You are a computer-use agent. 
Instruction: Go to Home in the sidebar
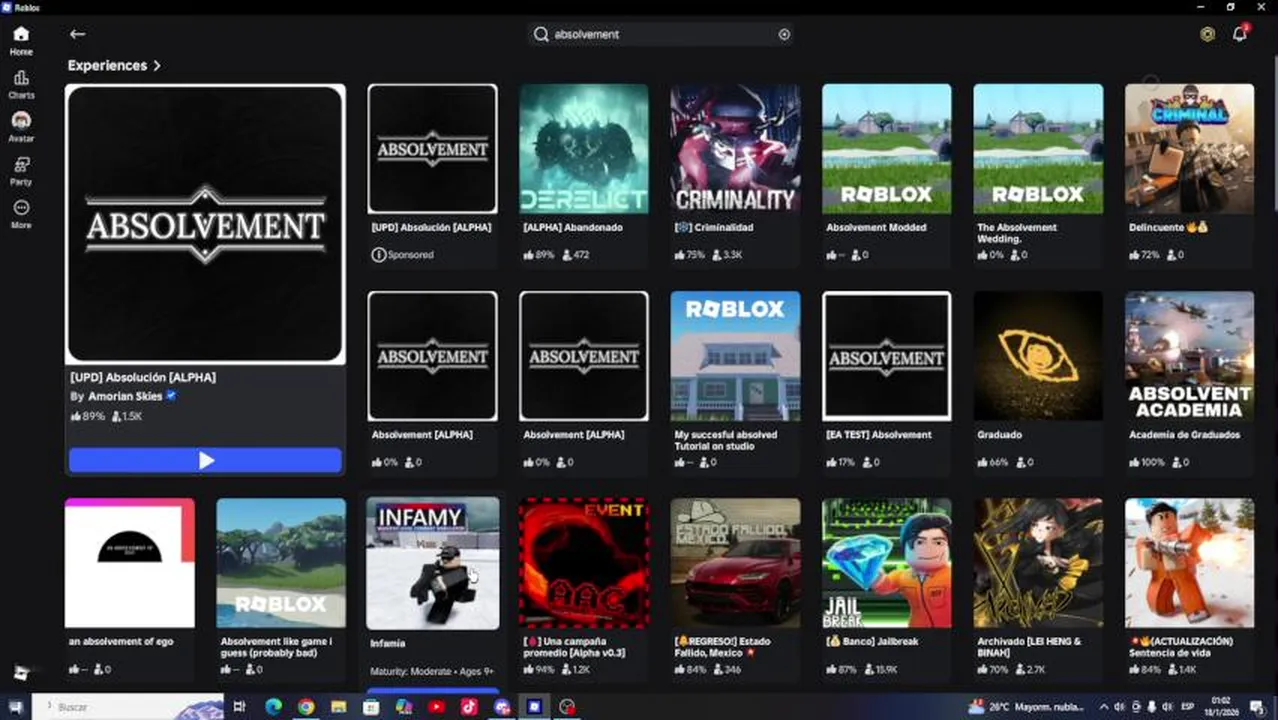pos(21,40)
